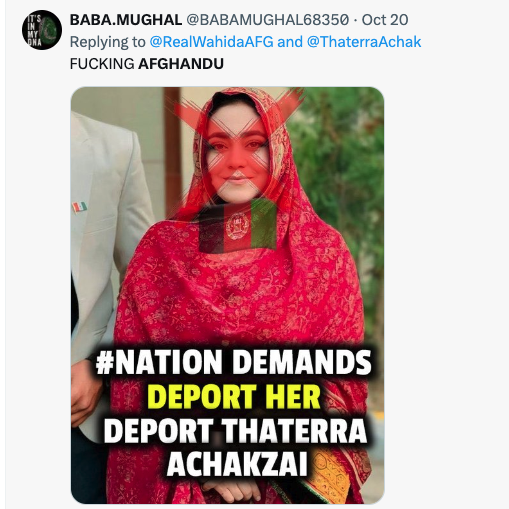Click the BABA.MUGHAL display name
Screen dimensions: 509x509
(x=126, y=20)
